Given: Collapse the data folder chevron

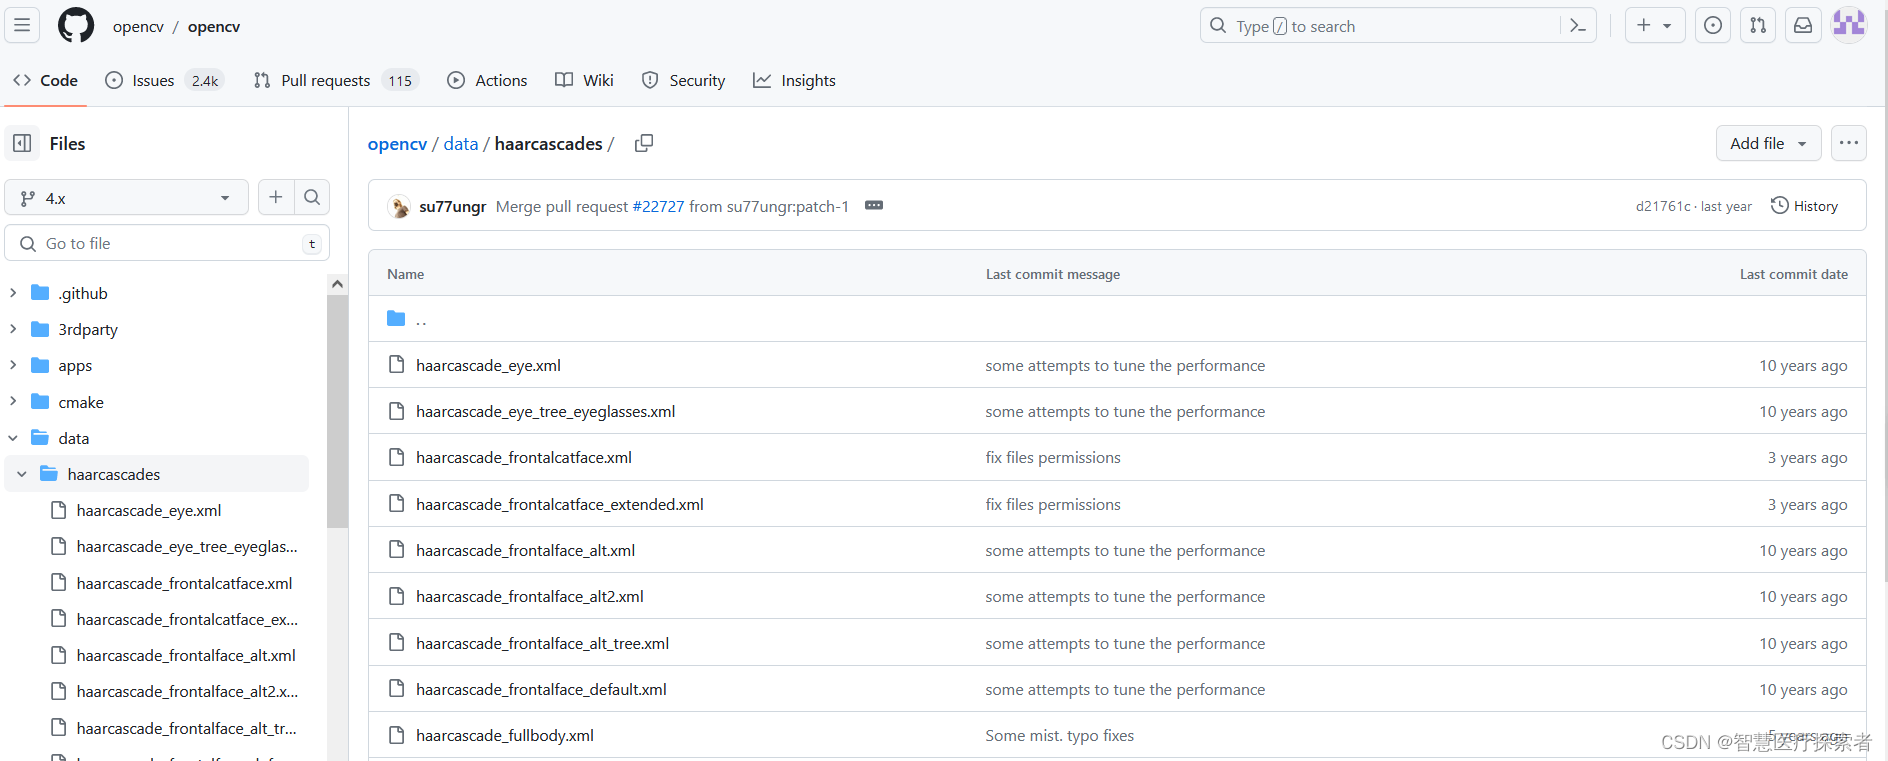Looking at the screenshot, I should (13, 438).
